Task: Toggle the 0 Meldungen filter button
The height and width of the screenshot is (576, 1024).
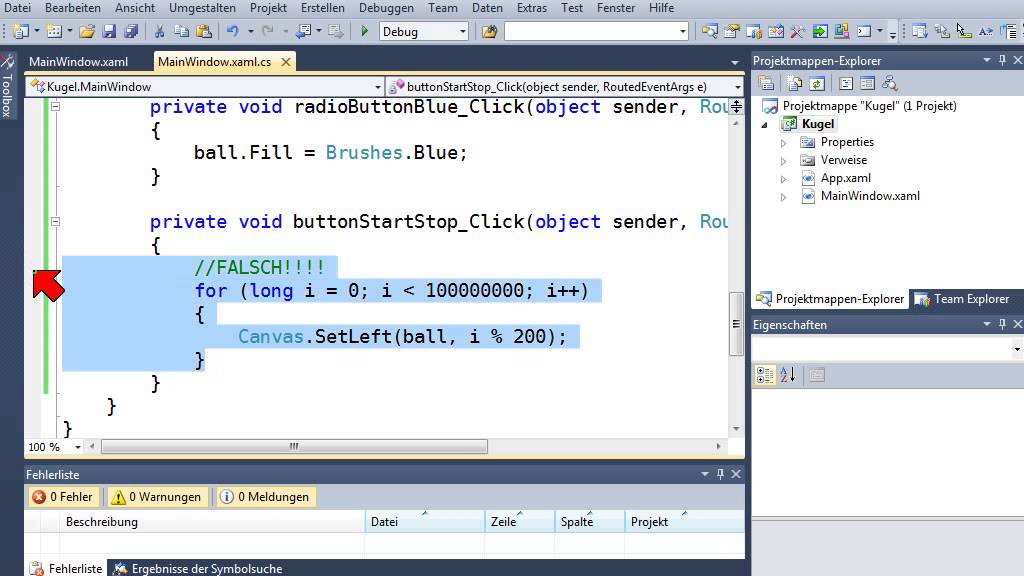Action: point(265,497)
